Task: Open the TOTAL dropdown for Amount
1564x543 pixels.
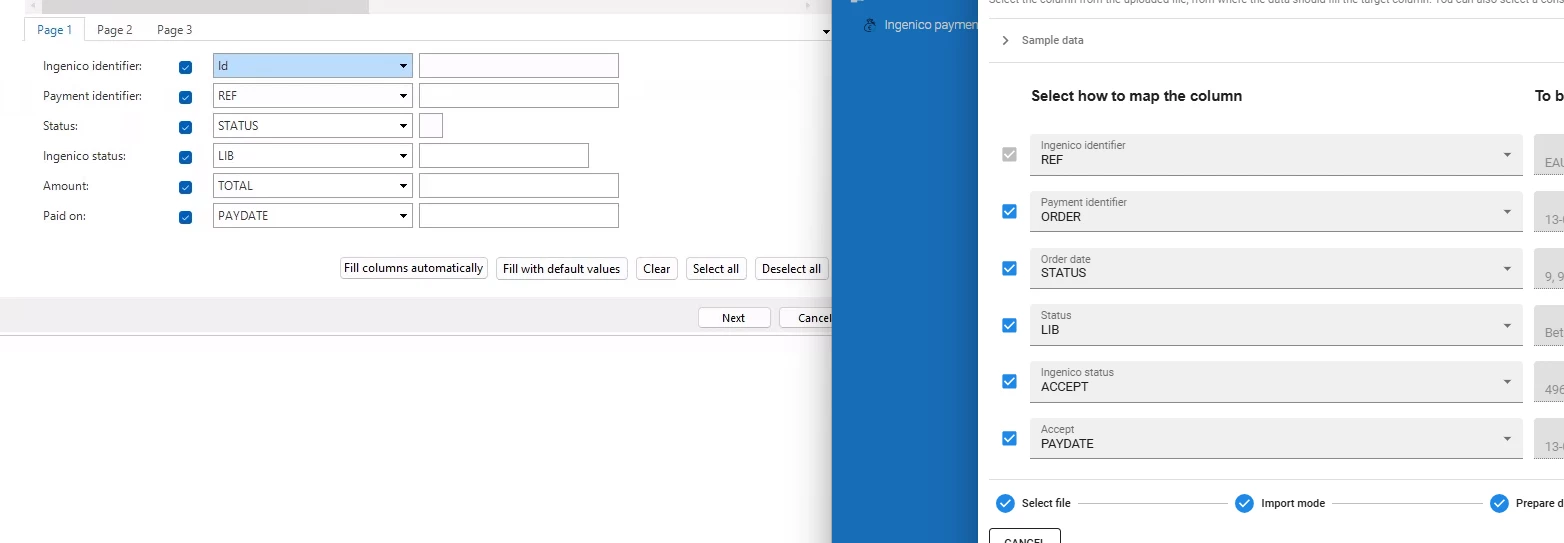Action: (x=313, y=186)
